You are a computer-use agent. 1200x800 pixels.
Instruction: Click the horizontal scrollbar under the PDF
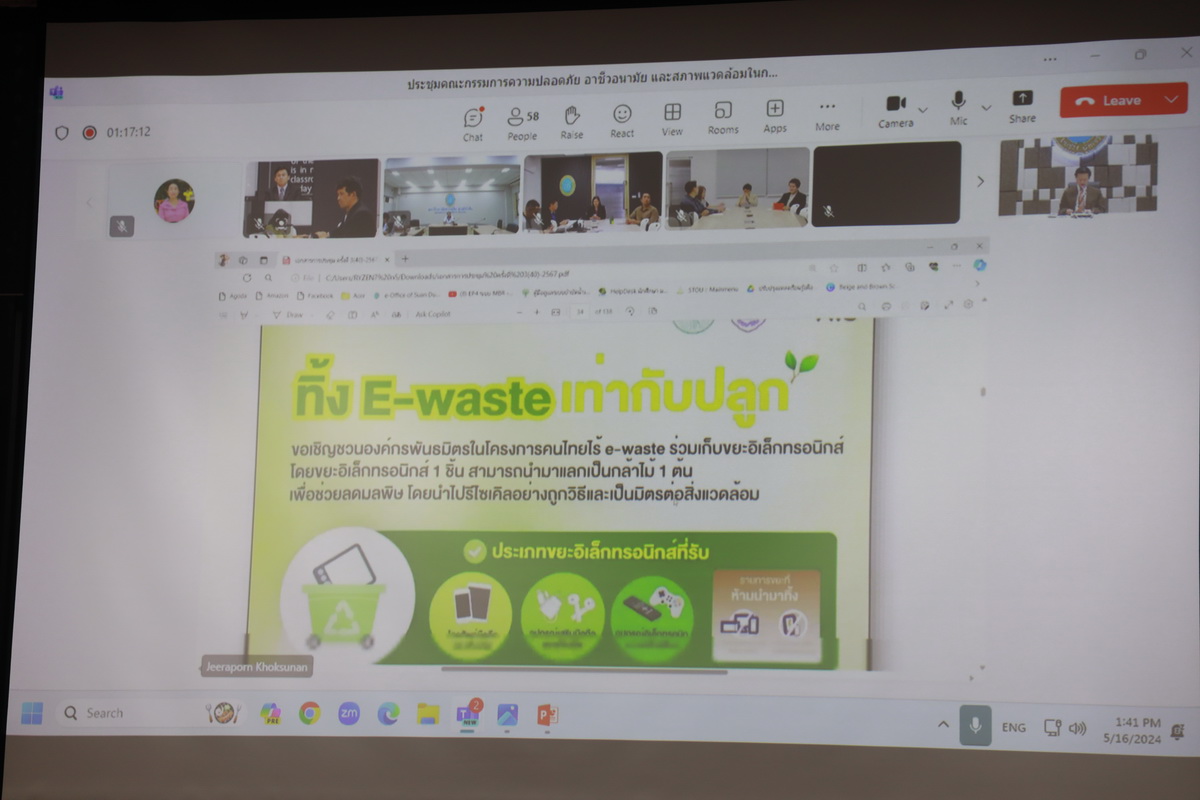584,671
